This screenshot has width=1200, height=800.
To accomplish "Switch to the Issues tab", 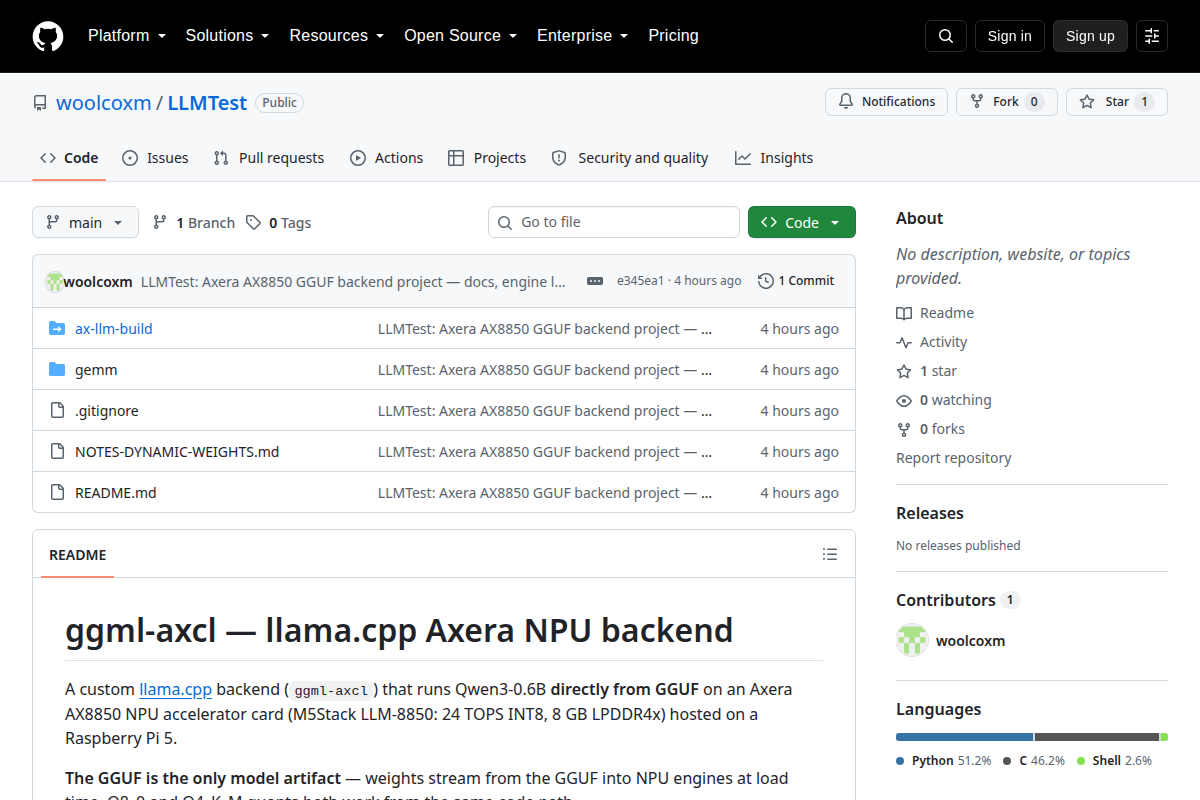I will click(x=155, y=158).
